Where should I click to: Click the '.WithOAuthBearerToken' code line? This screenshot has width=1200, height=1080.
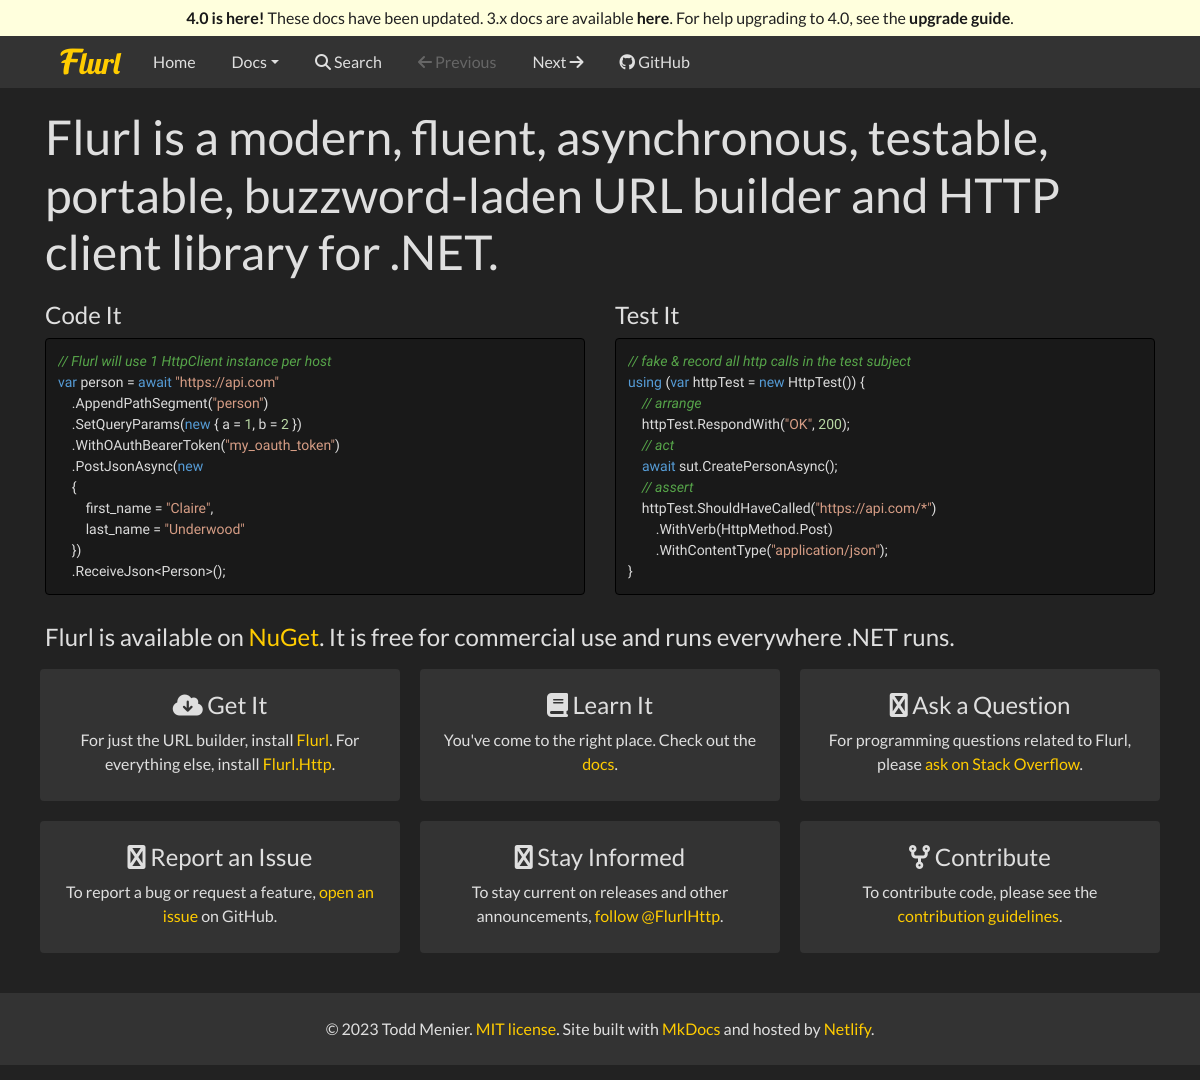(206, 445)
